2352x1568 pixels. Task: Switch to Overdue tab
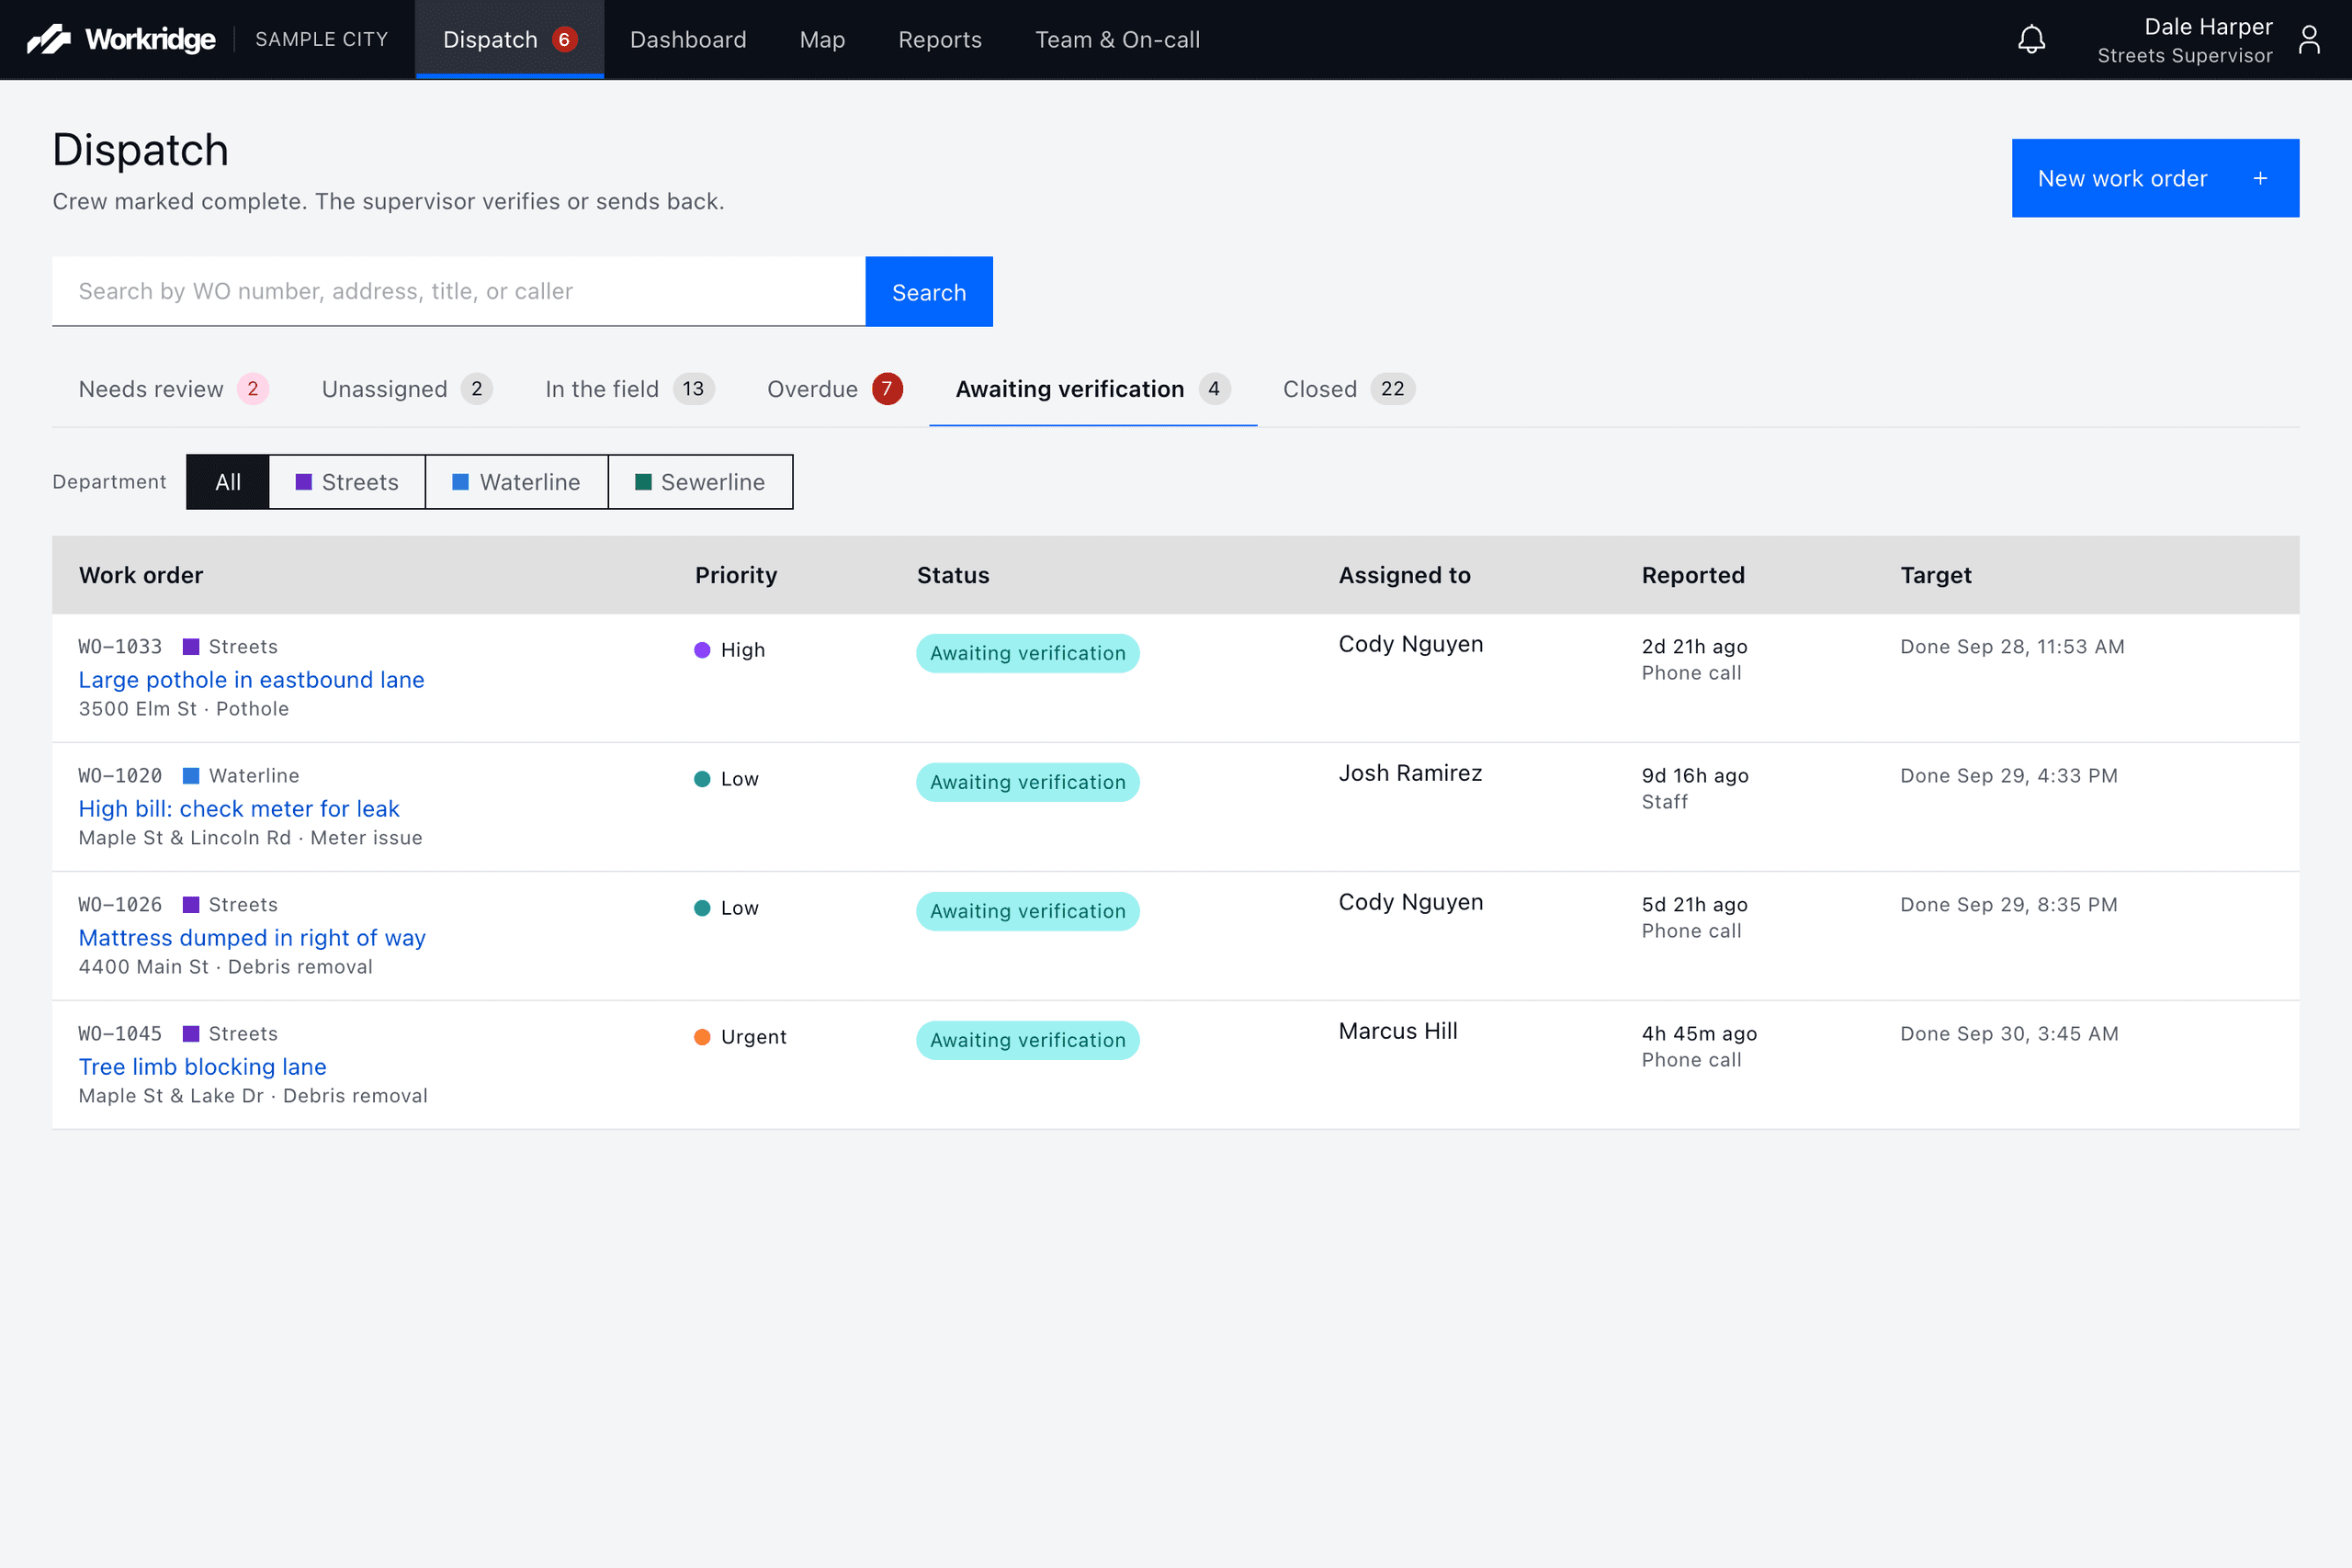835,389
